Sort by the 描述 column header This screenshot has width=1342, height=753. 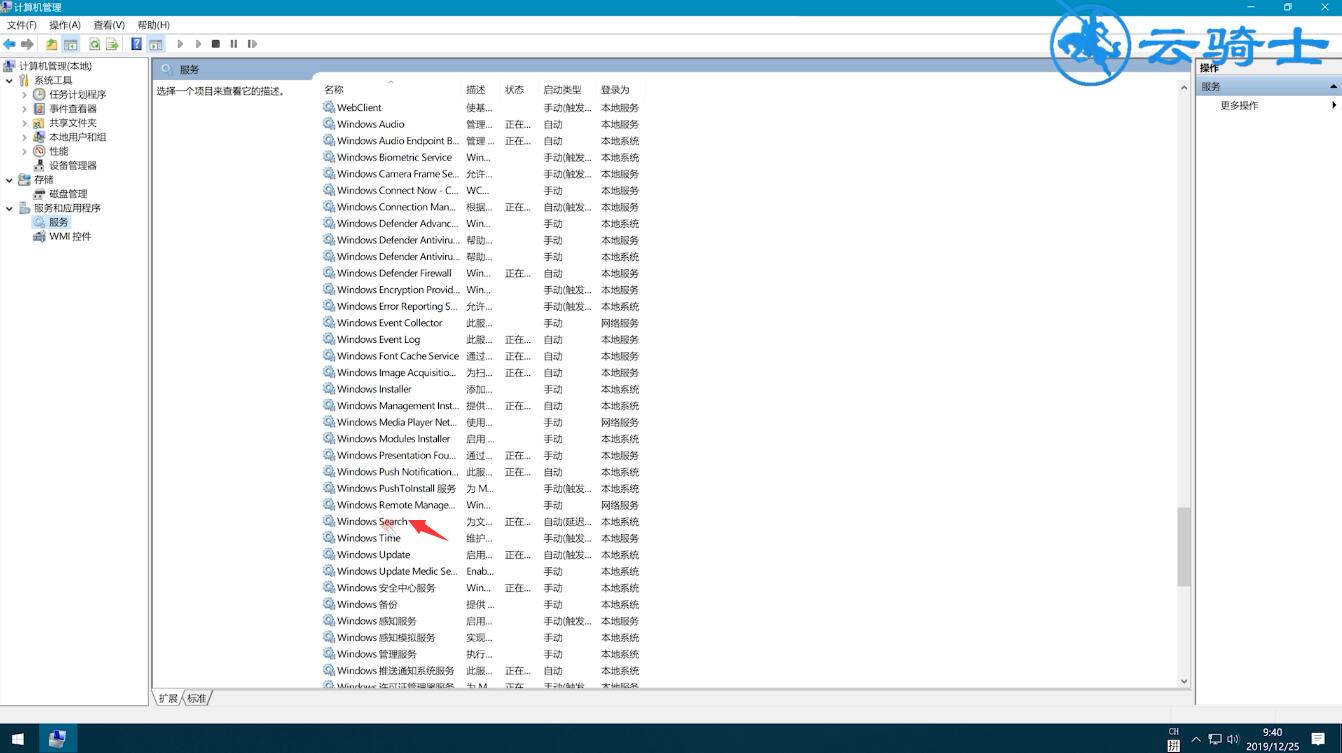coord(481,90)
